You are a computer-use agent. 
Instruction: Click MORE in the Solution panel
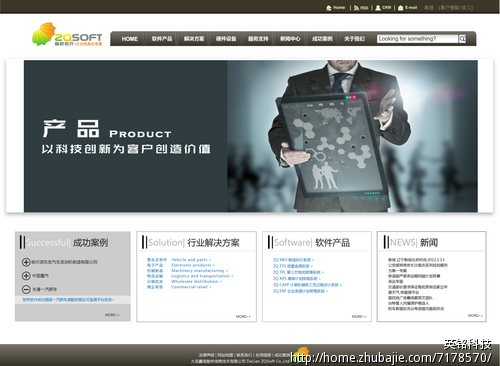click(x=243, y=316)
